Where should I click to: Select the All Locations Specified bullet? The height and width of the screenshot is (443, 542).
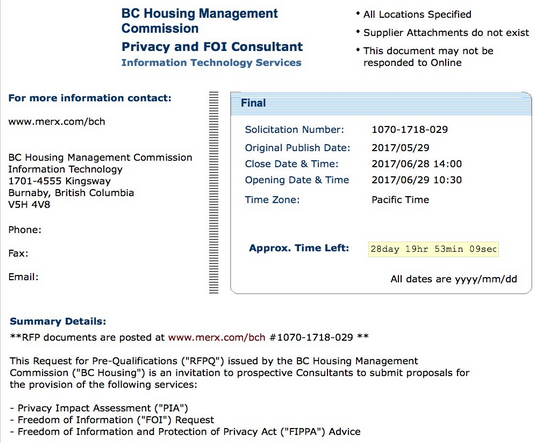(x=417, y=15)
